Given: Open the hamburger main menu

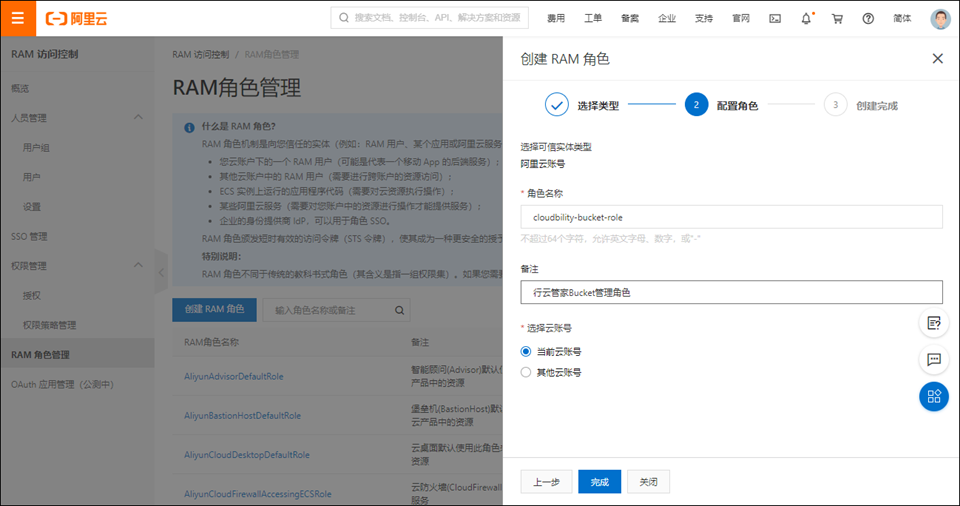Looking at the screenshot, I should click(x=17, y=18).
